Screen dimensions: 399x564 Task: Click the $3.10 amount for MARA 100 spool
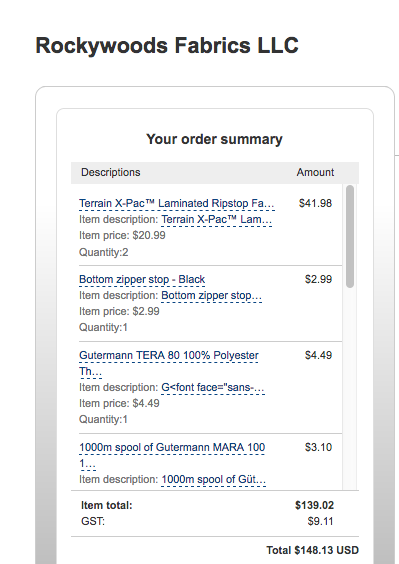(318, 447)
